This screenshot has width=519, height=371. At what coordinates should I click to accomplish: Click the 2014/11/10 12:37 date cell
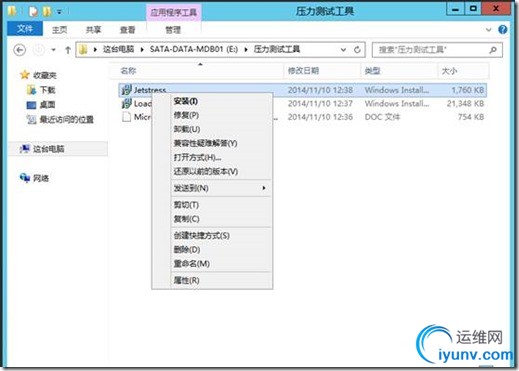(320, 104)
